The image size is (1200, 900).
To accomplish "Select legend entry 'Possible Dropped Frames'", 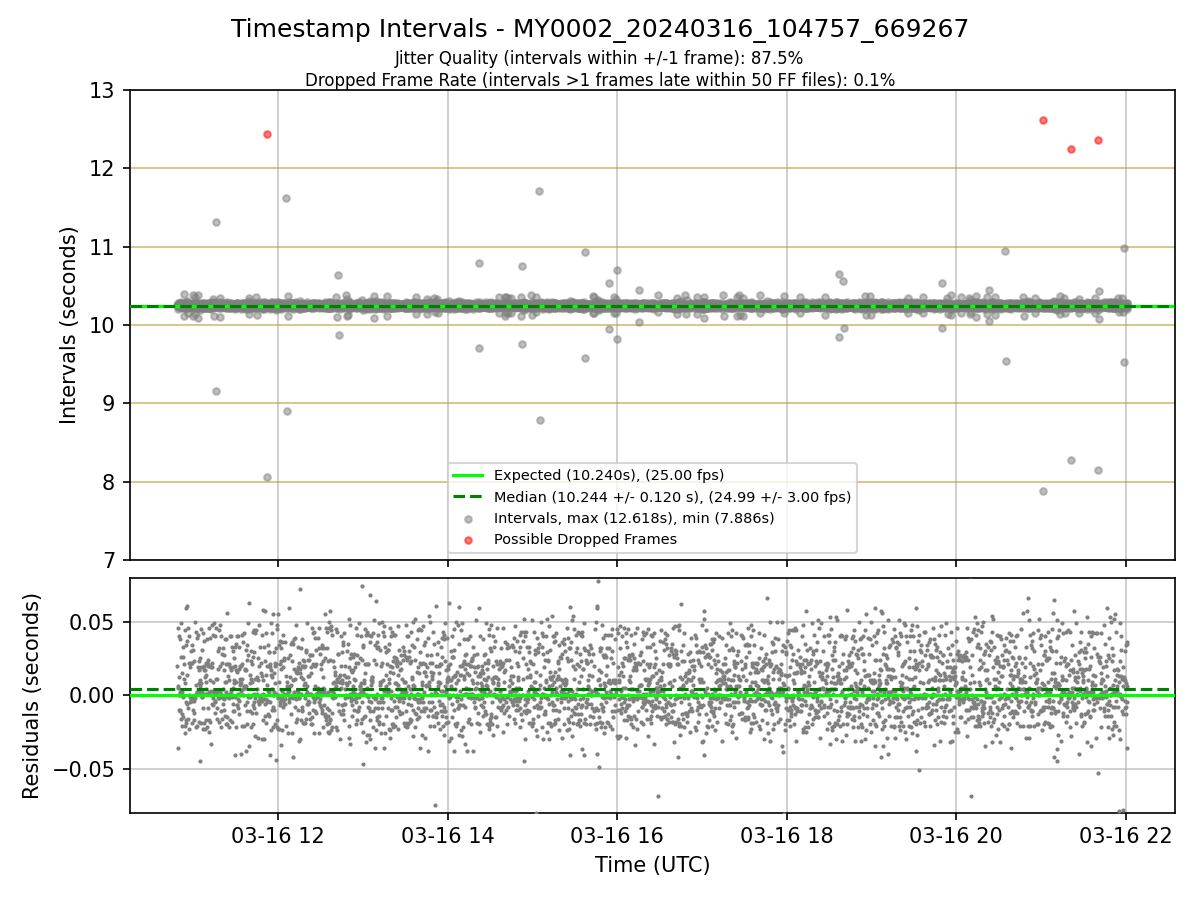I will [x=585, y=539].
